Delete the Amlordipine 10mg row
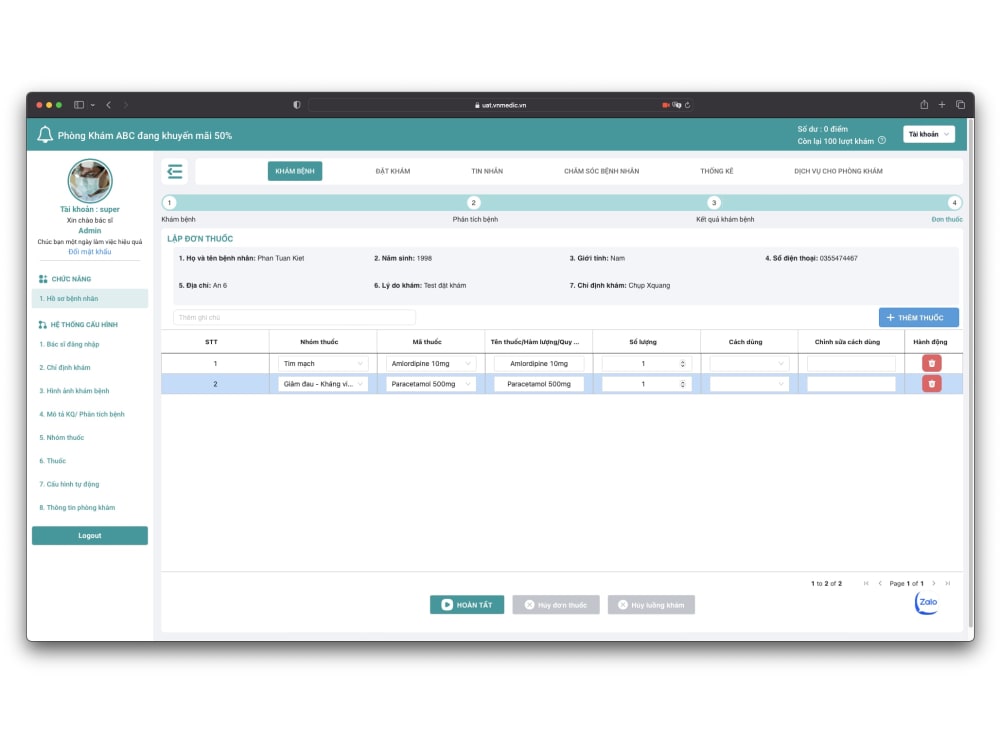 tap(931, 363)
